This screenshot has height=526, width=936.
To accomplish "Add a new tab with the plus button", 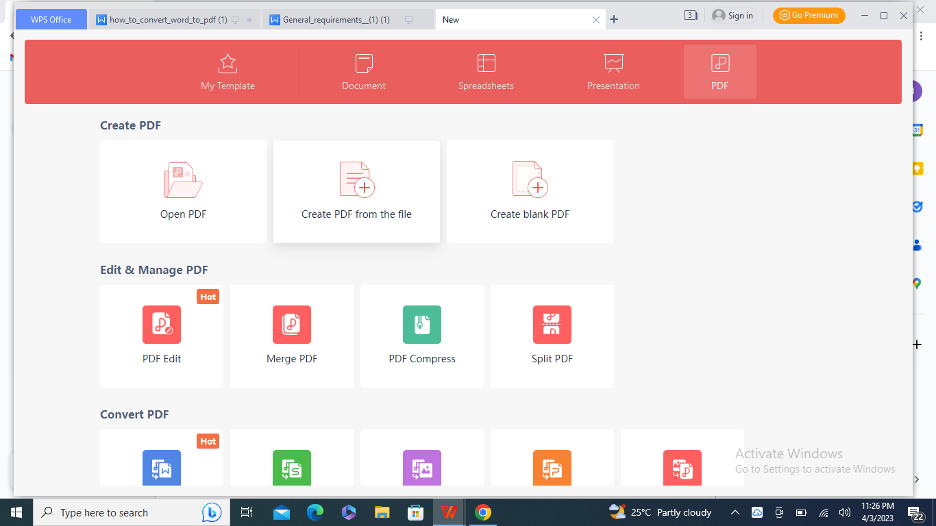I will click(614, 20).
